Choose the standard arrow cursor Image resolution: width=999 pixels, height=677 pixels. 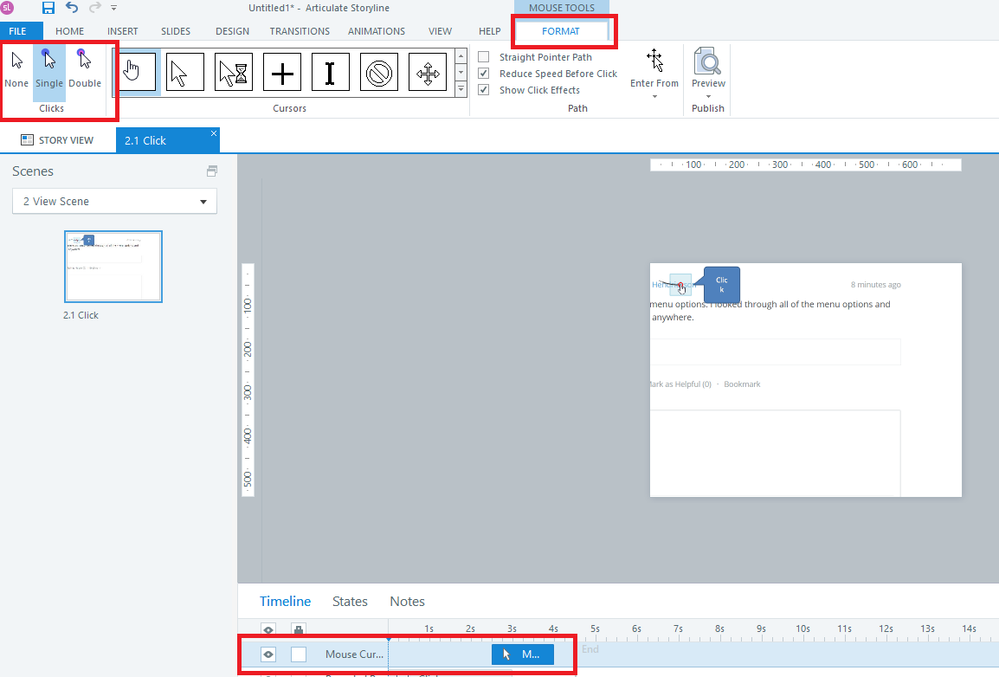(x=185, y=72)
